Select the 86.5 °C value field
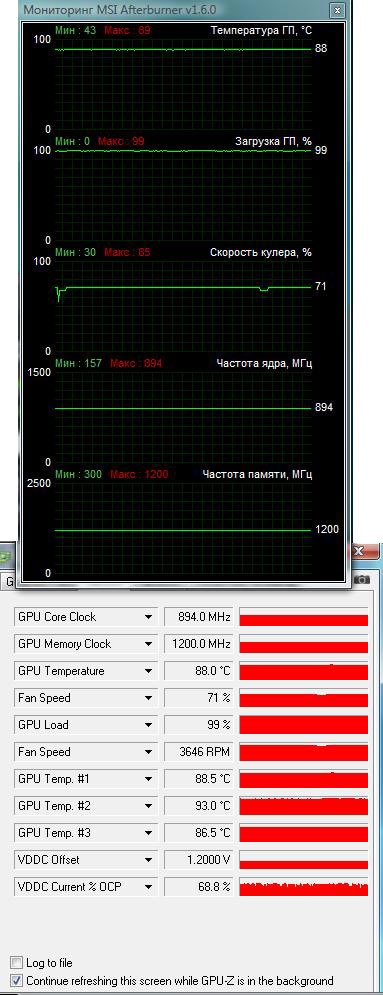 coord(199,833)
